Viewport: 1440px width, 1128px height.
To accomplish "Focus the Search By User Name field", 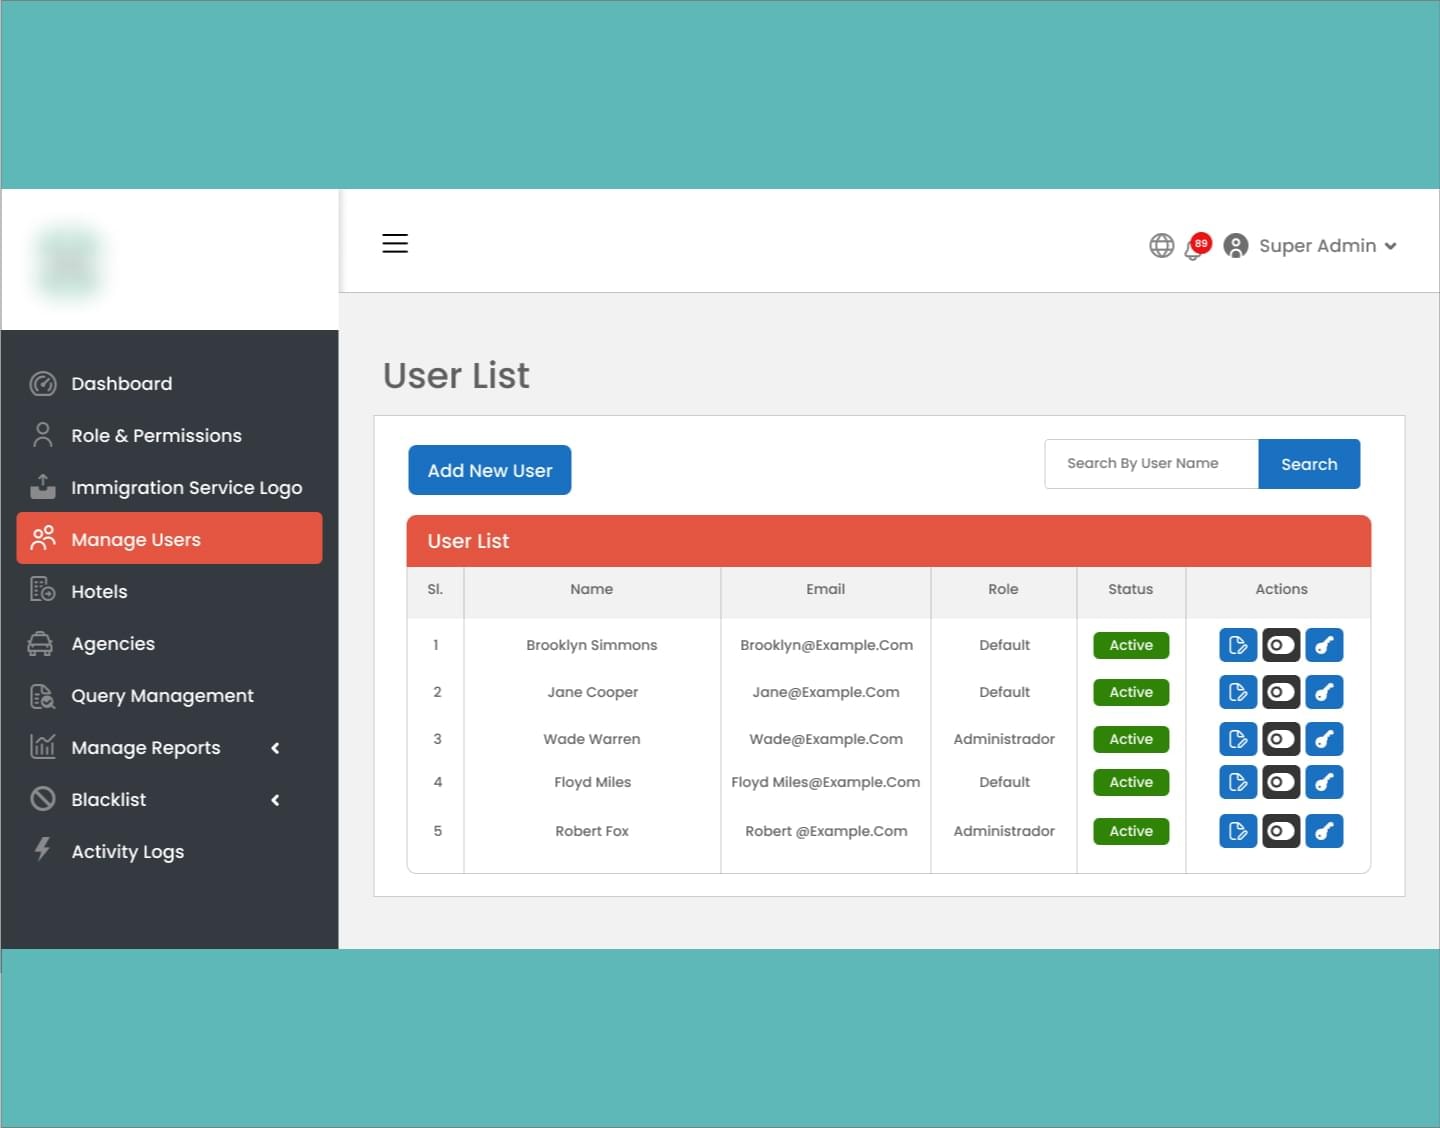I will pyautogui.click(x=1151, y=464).
